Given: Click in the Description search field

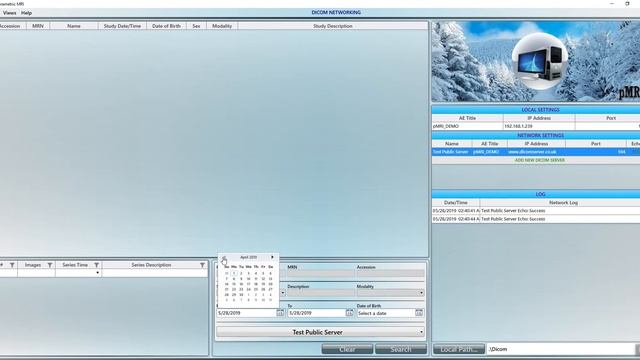Looking at the screenshot, I should pyautogui.click(x=320, y=293).
